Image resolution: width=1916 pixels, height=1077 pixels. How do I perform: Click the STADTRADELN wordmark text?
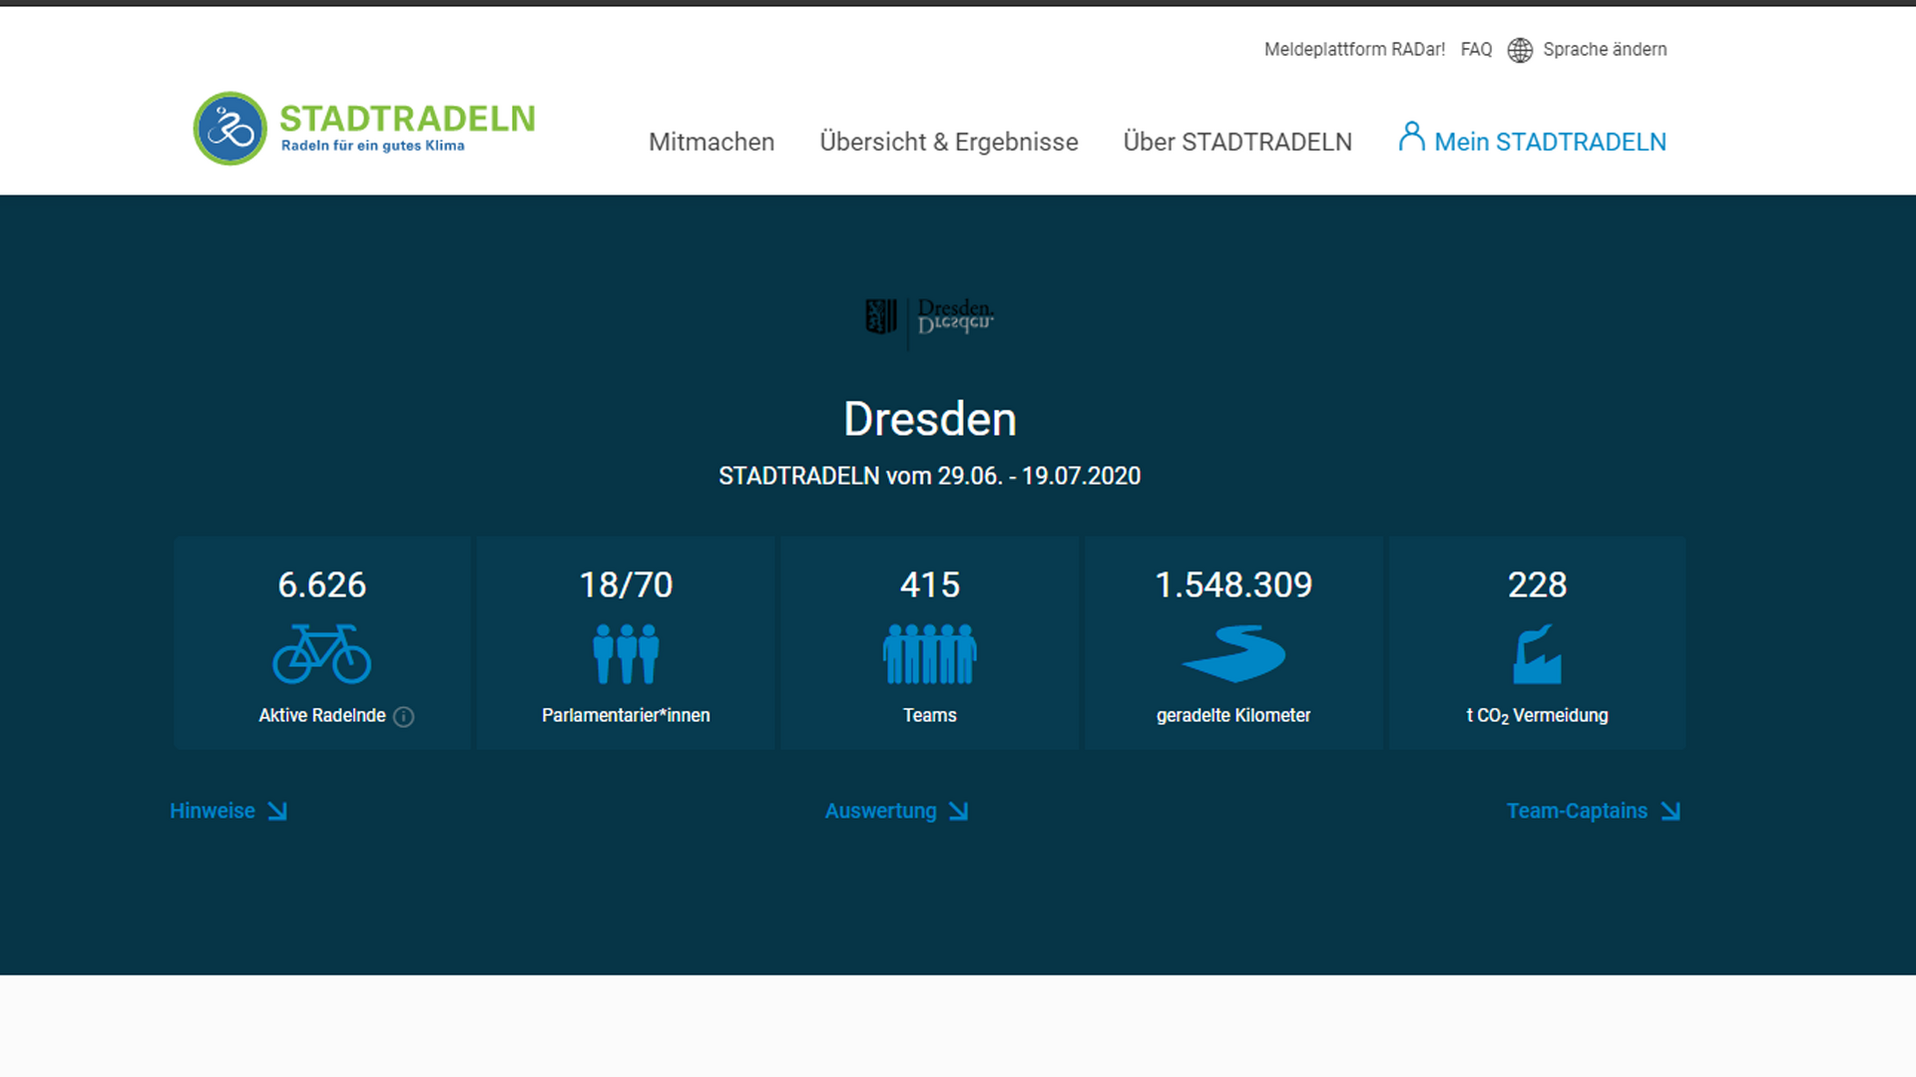pyautogui.click(x=407, y=118)
